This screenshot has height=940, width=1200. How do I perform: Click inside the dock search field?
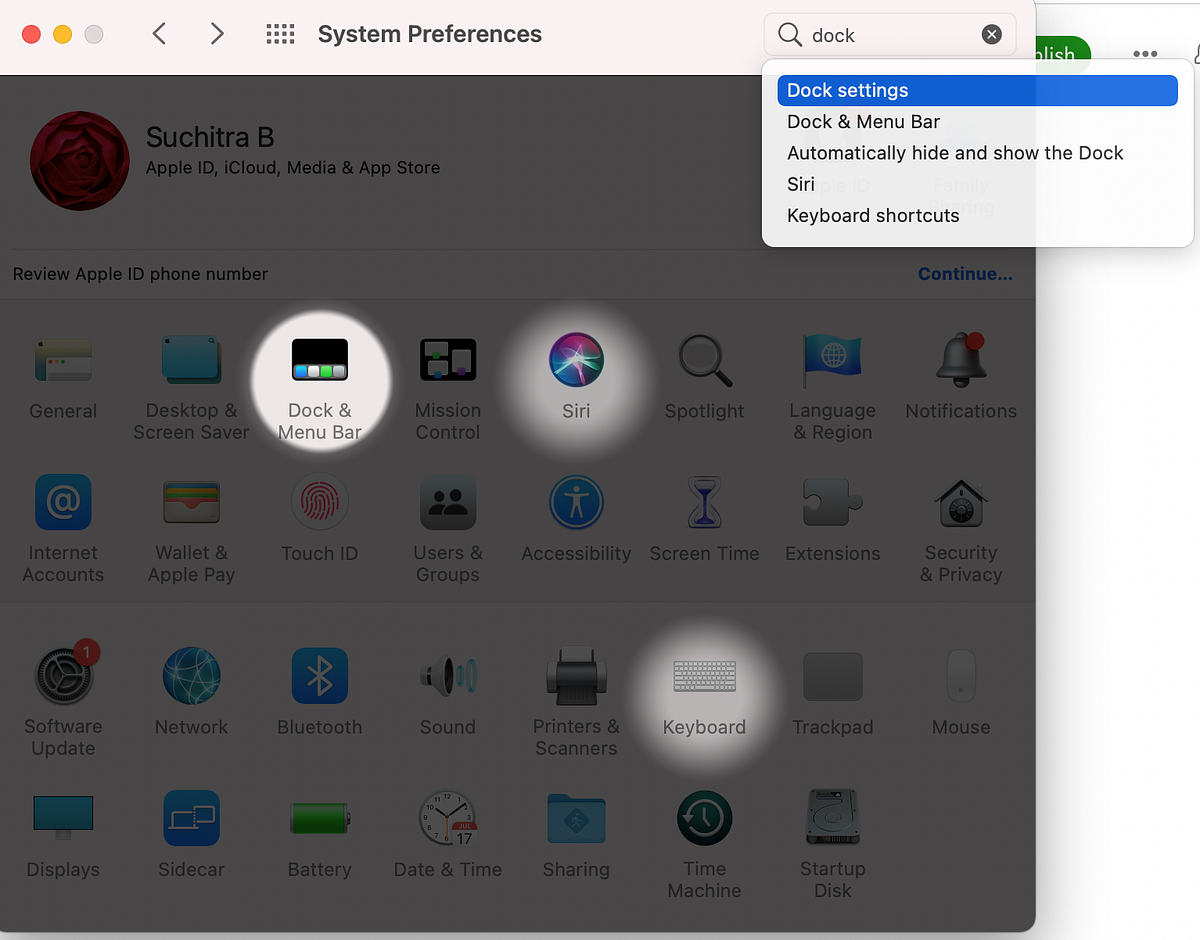pos(890,35)
